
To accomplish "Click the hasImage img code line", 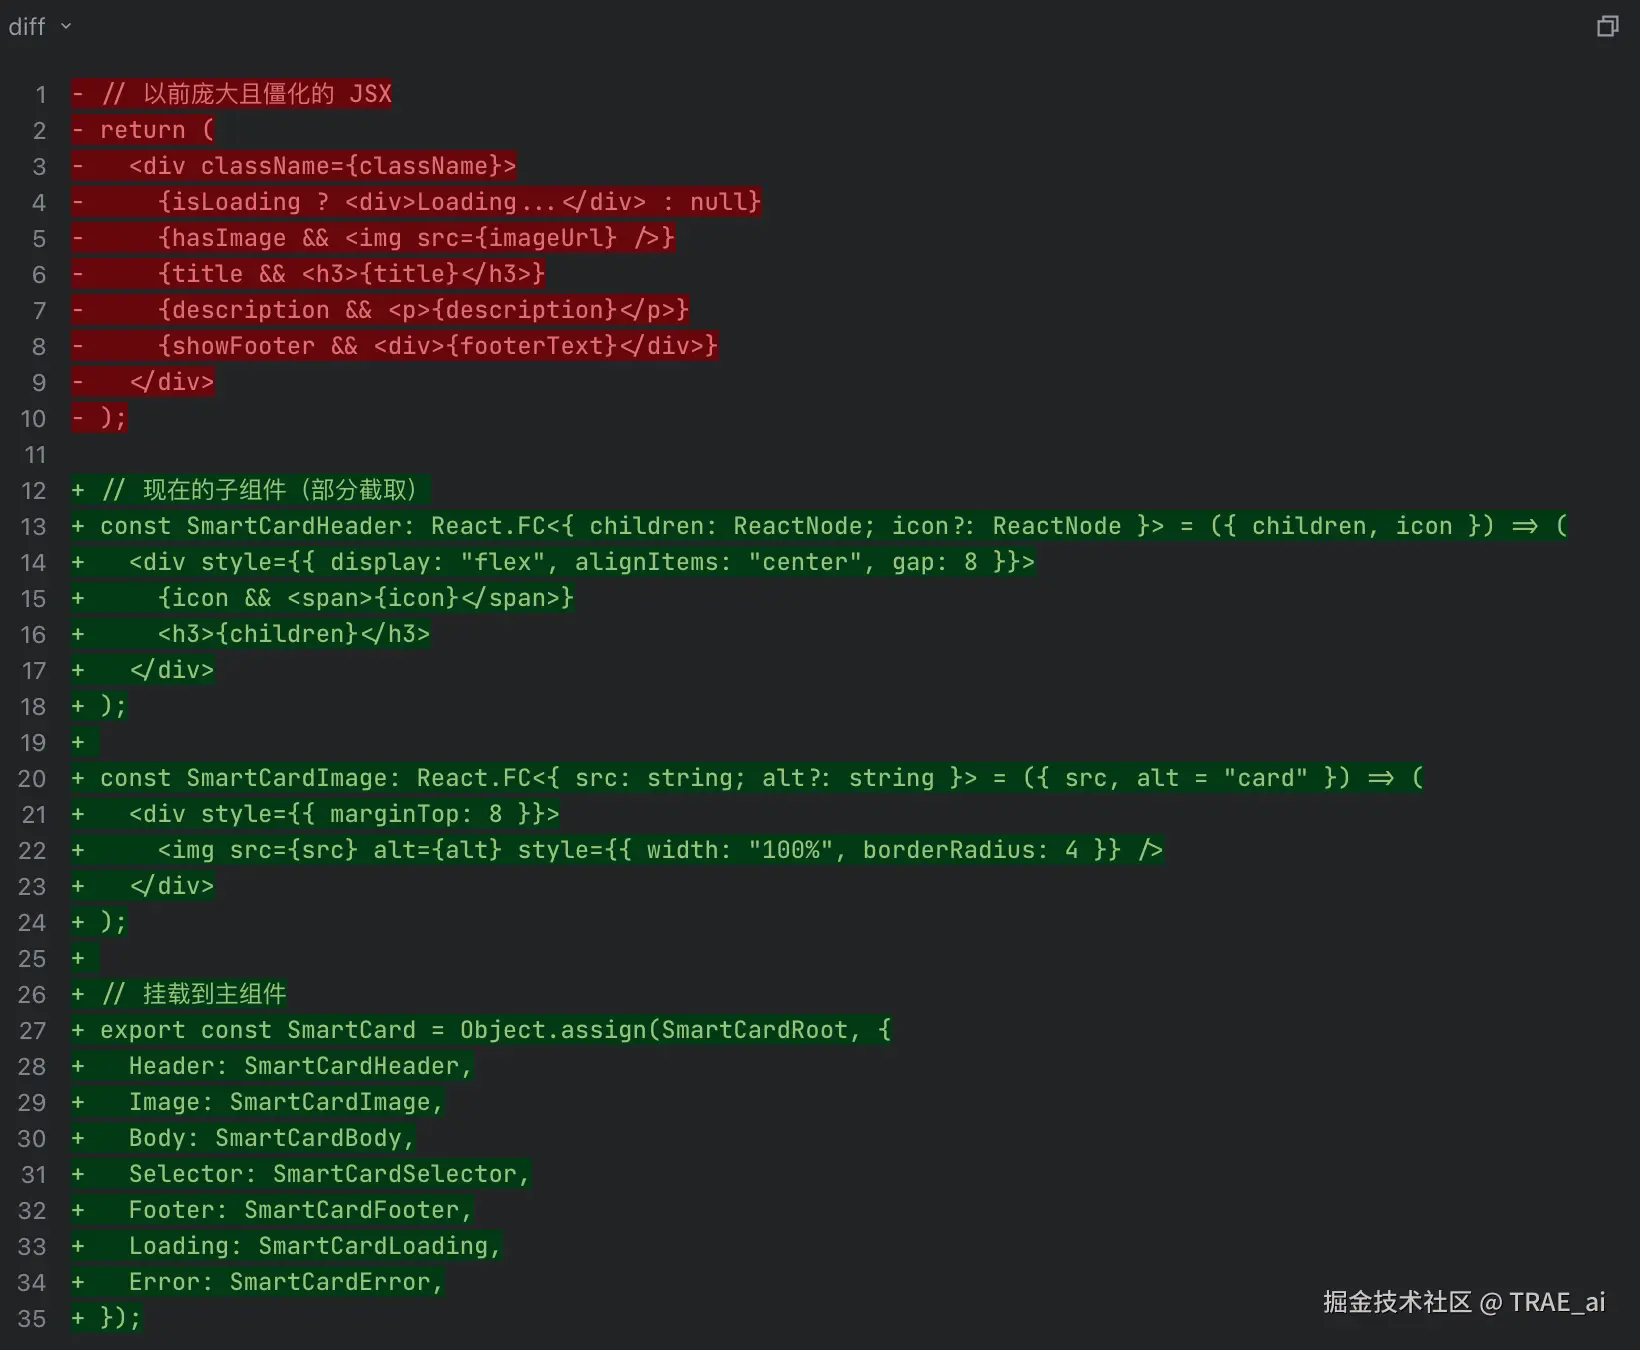I will coord(415,238).
